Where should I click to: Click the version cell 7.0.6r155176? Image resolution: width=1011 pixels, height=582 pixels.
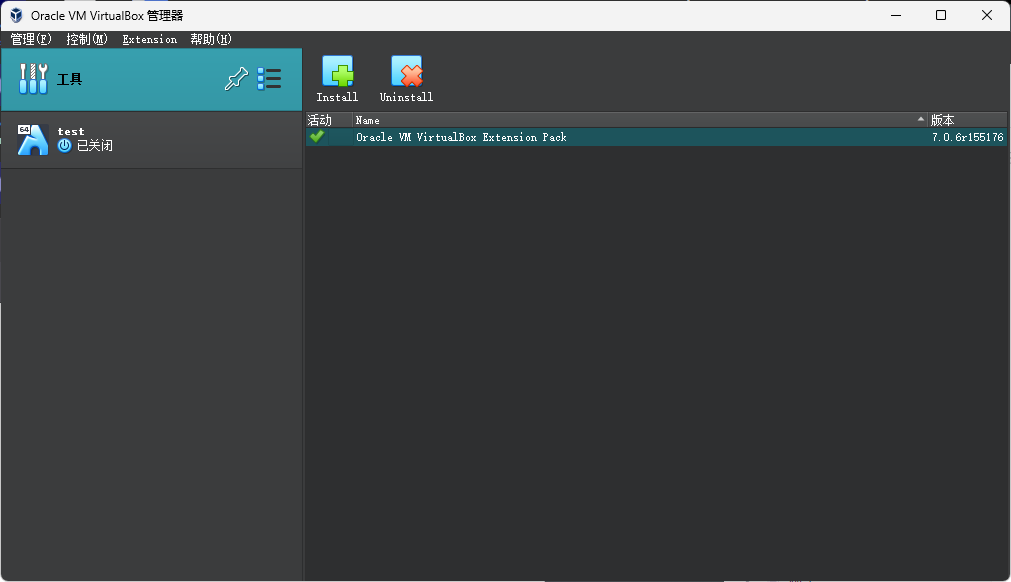(x=967, y=137)
